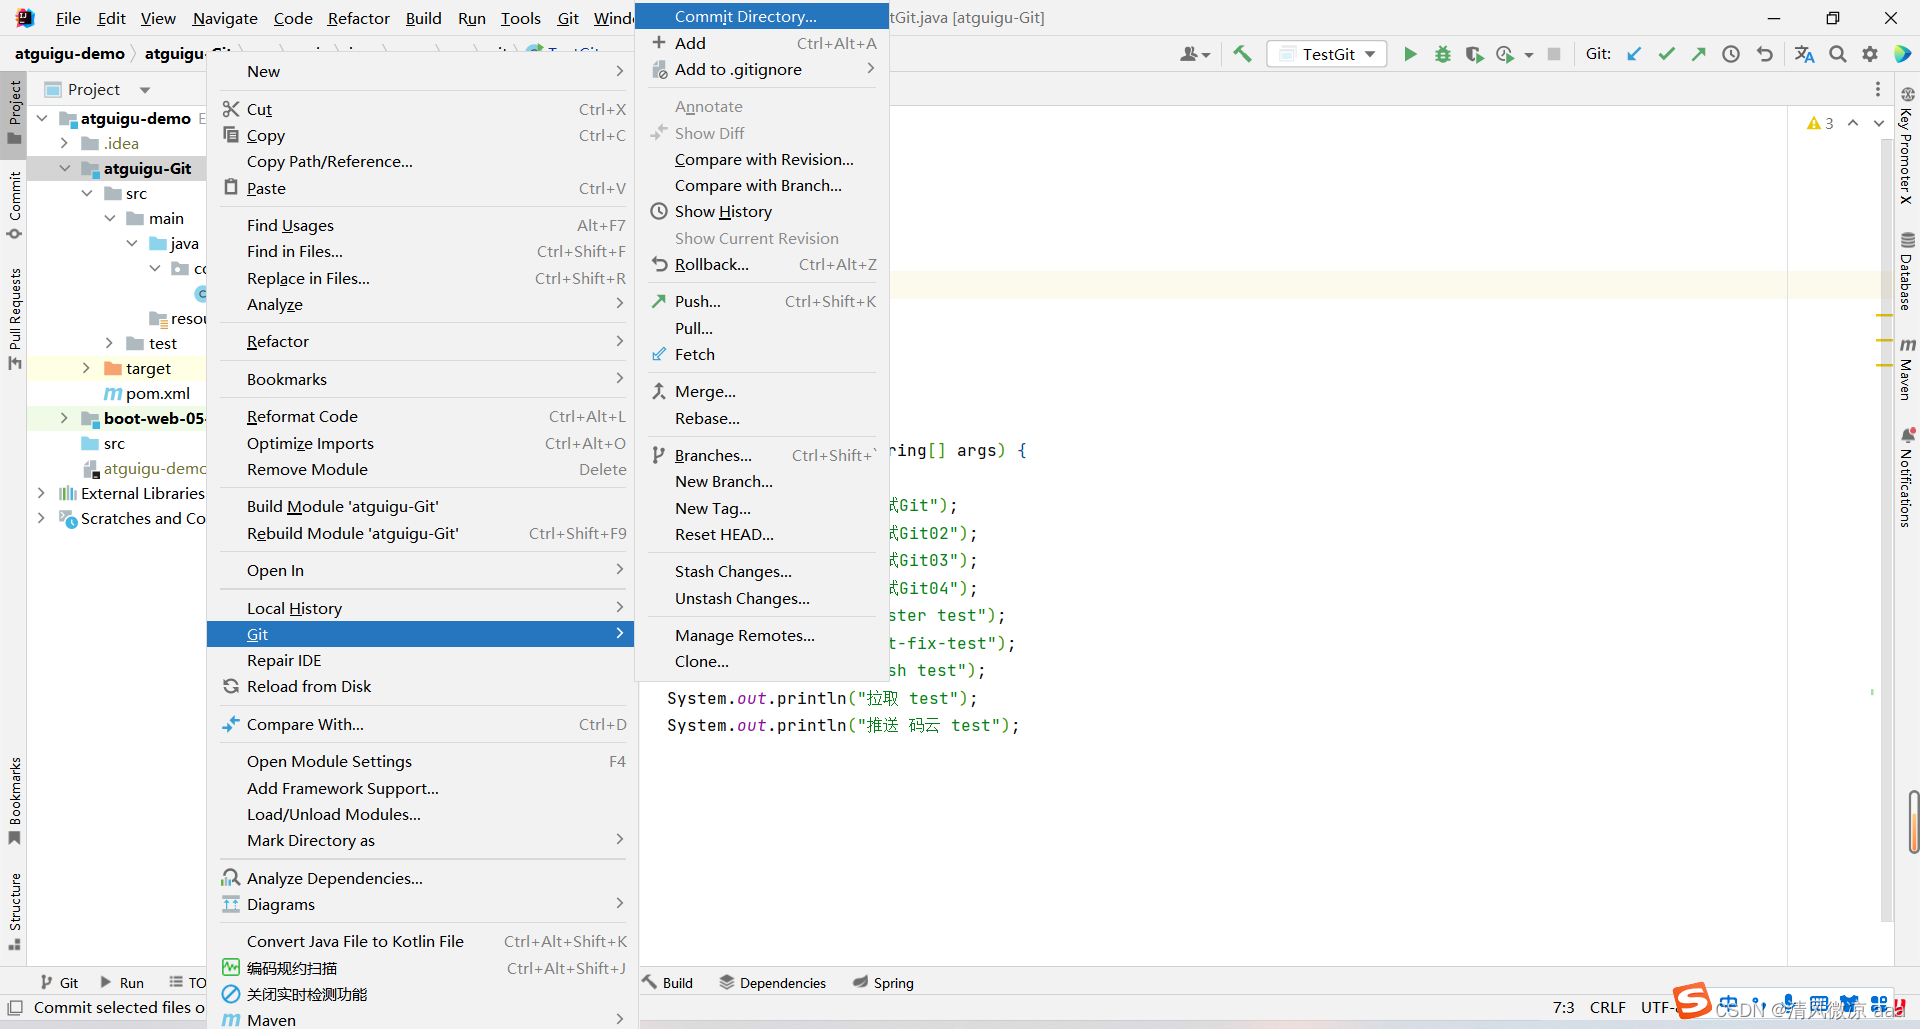Open the TestGit run configuration dropdown

click(1327, 54)
